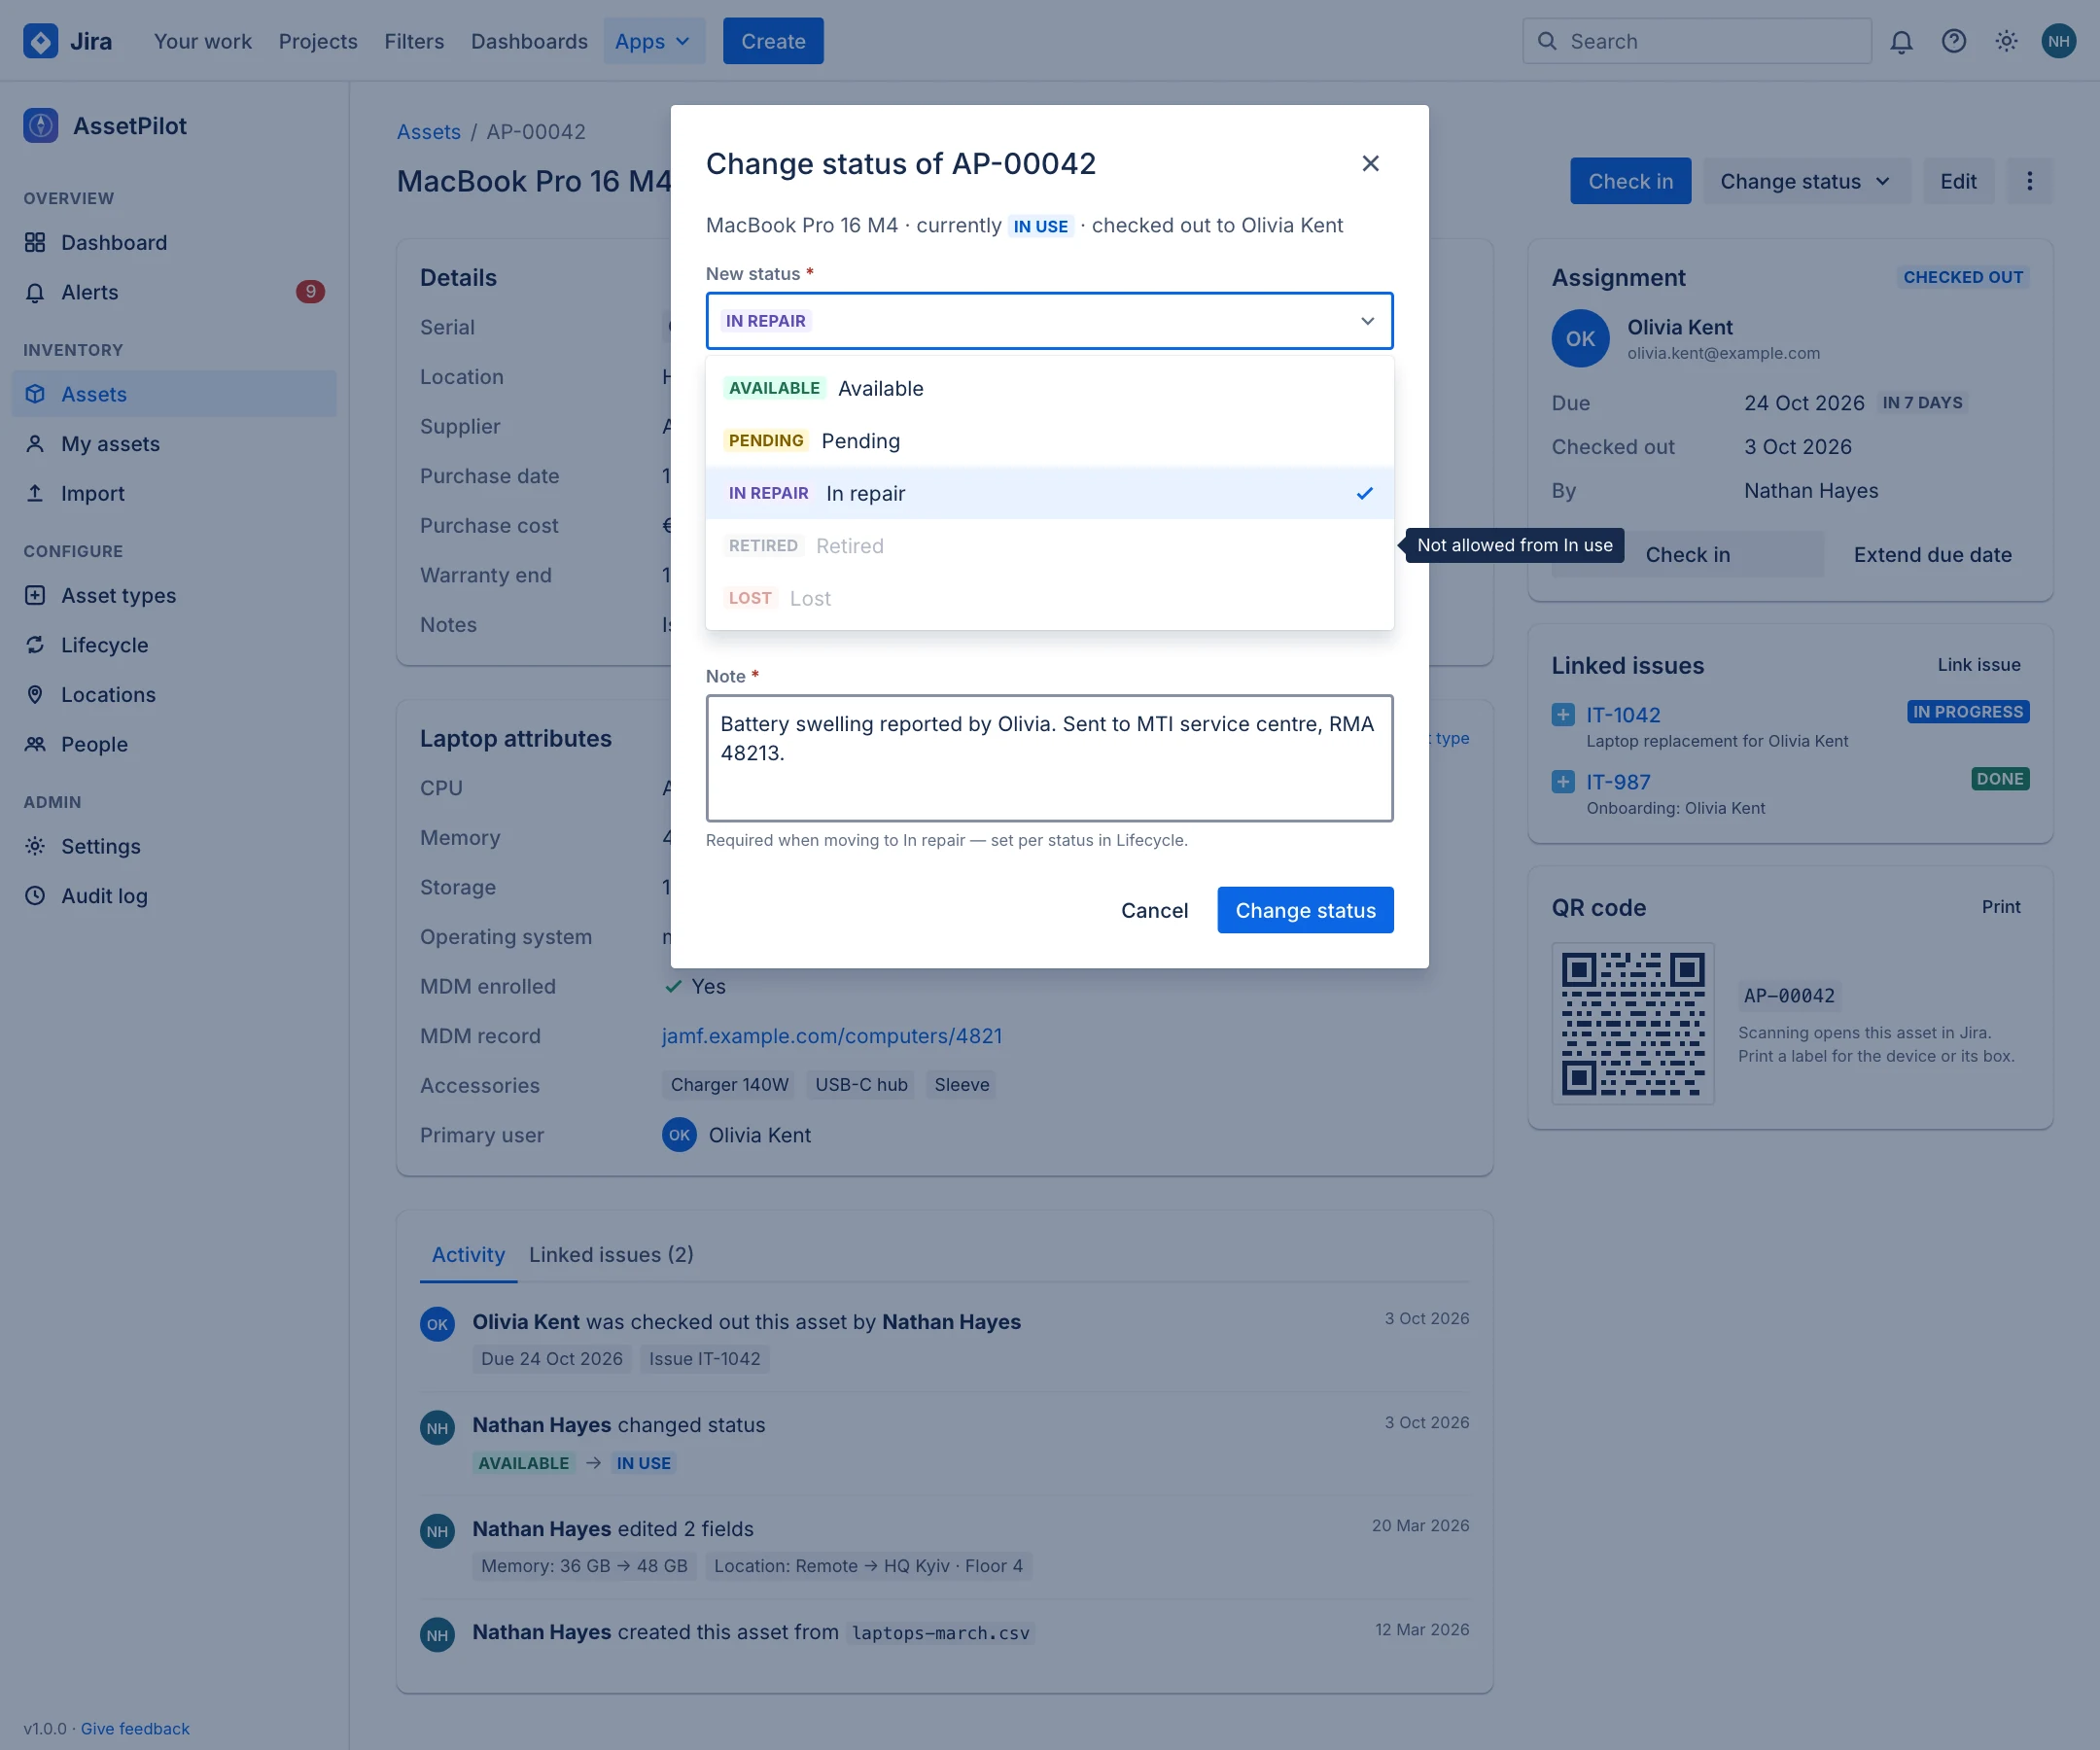Click Link issue in Linked issues
The image size is (2100, 1750).
[x=1979, y=665]
